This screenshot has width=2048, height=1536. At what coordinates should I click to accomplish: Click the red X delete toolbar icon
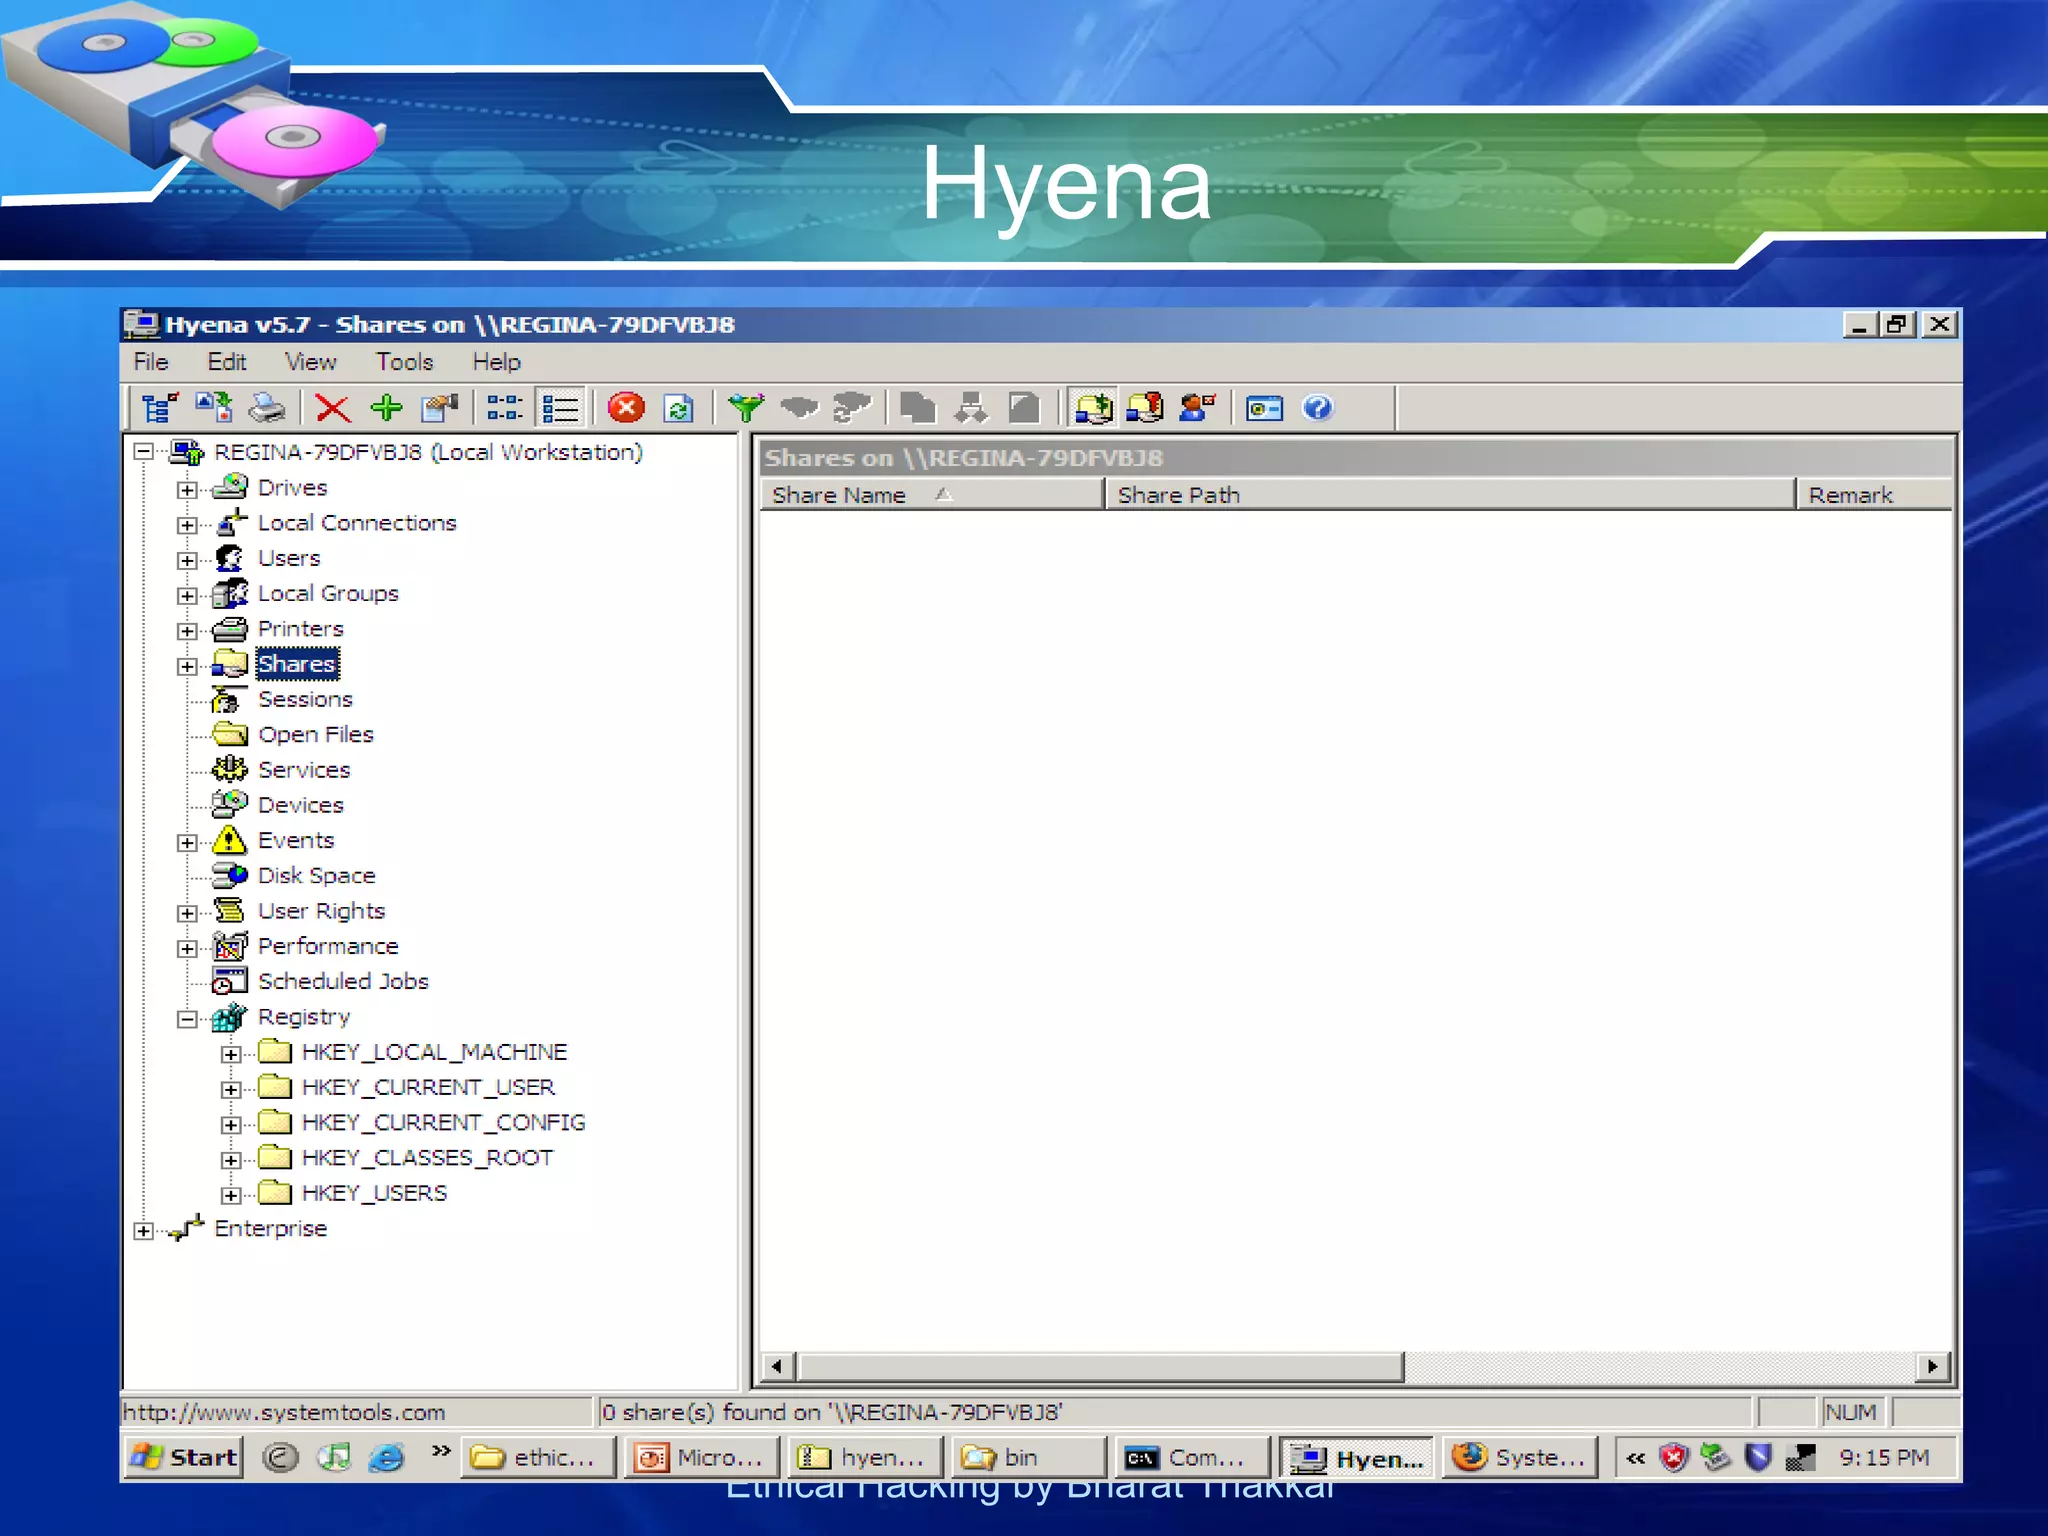click(x=332, y=408)
